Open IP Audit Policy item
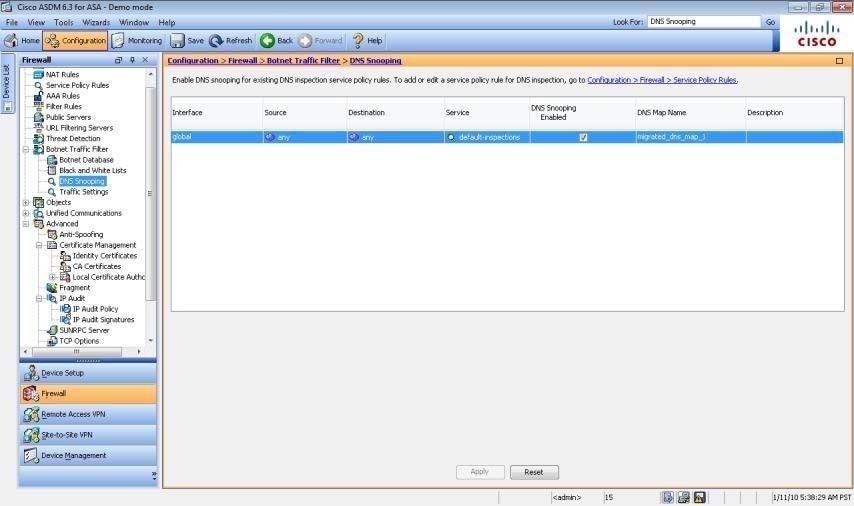Viewport: 854px width, 506px height. (x=95, y=309)
